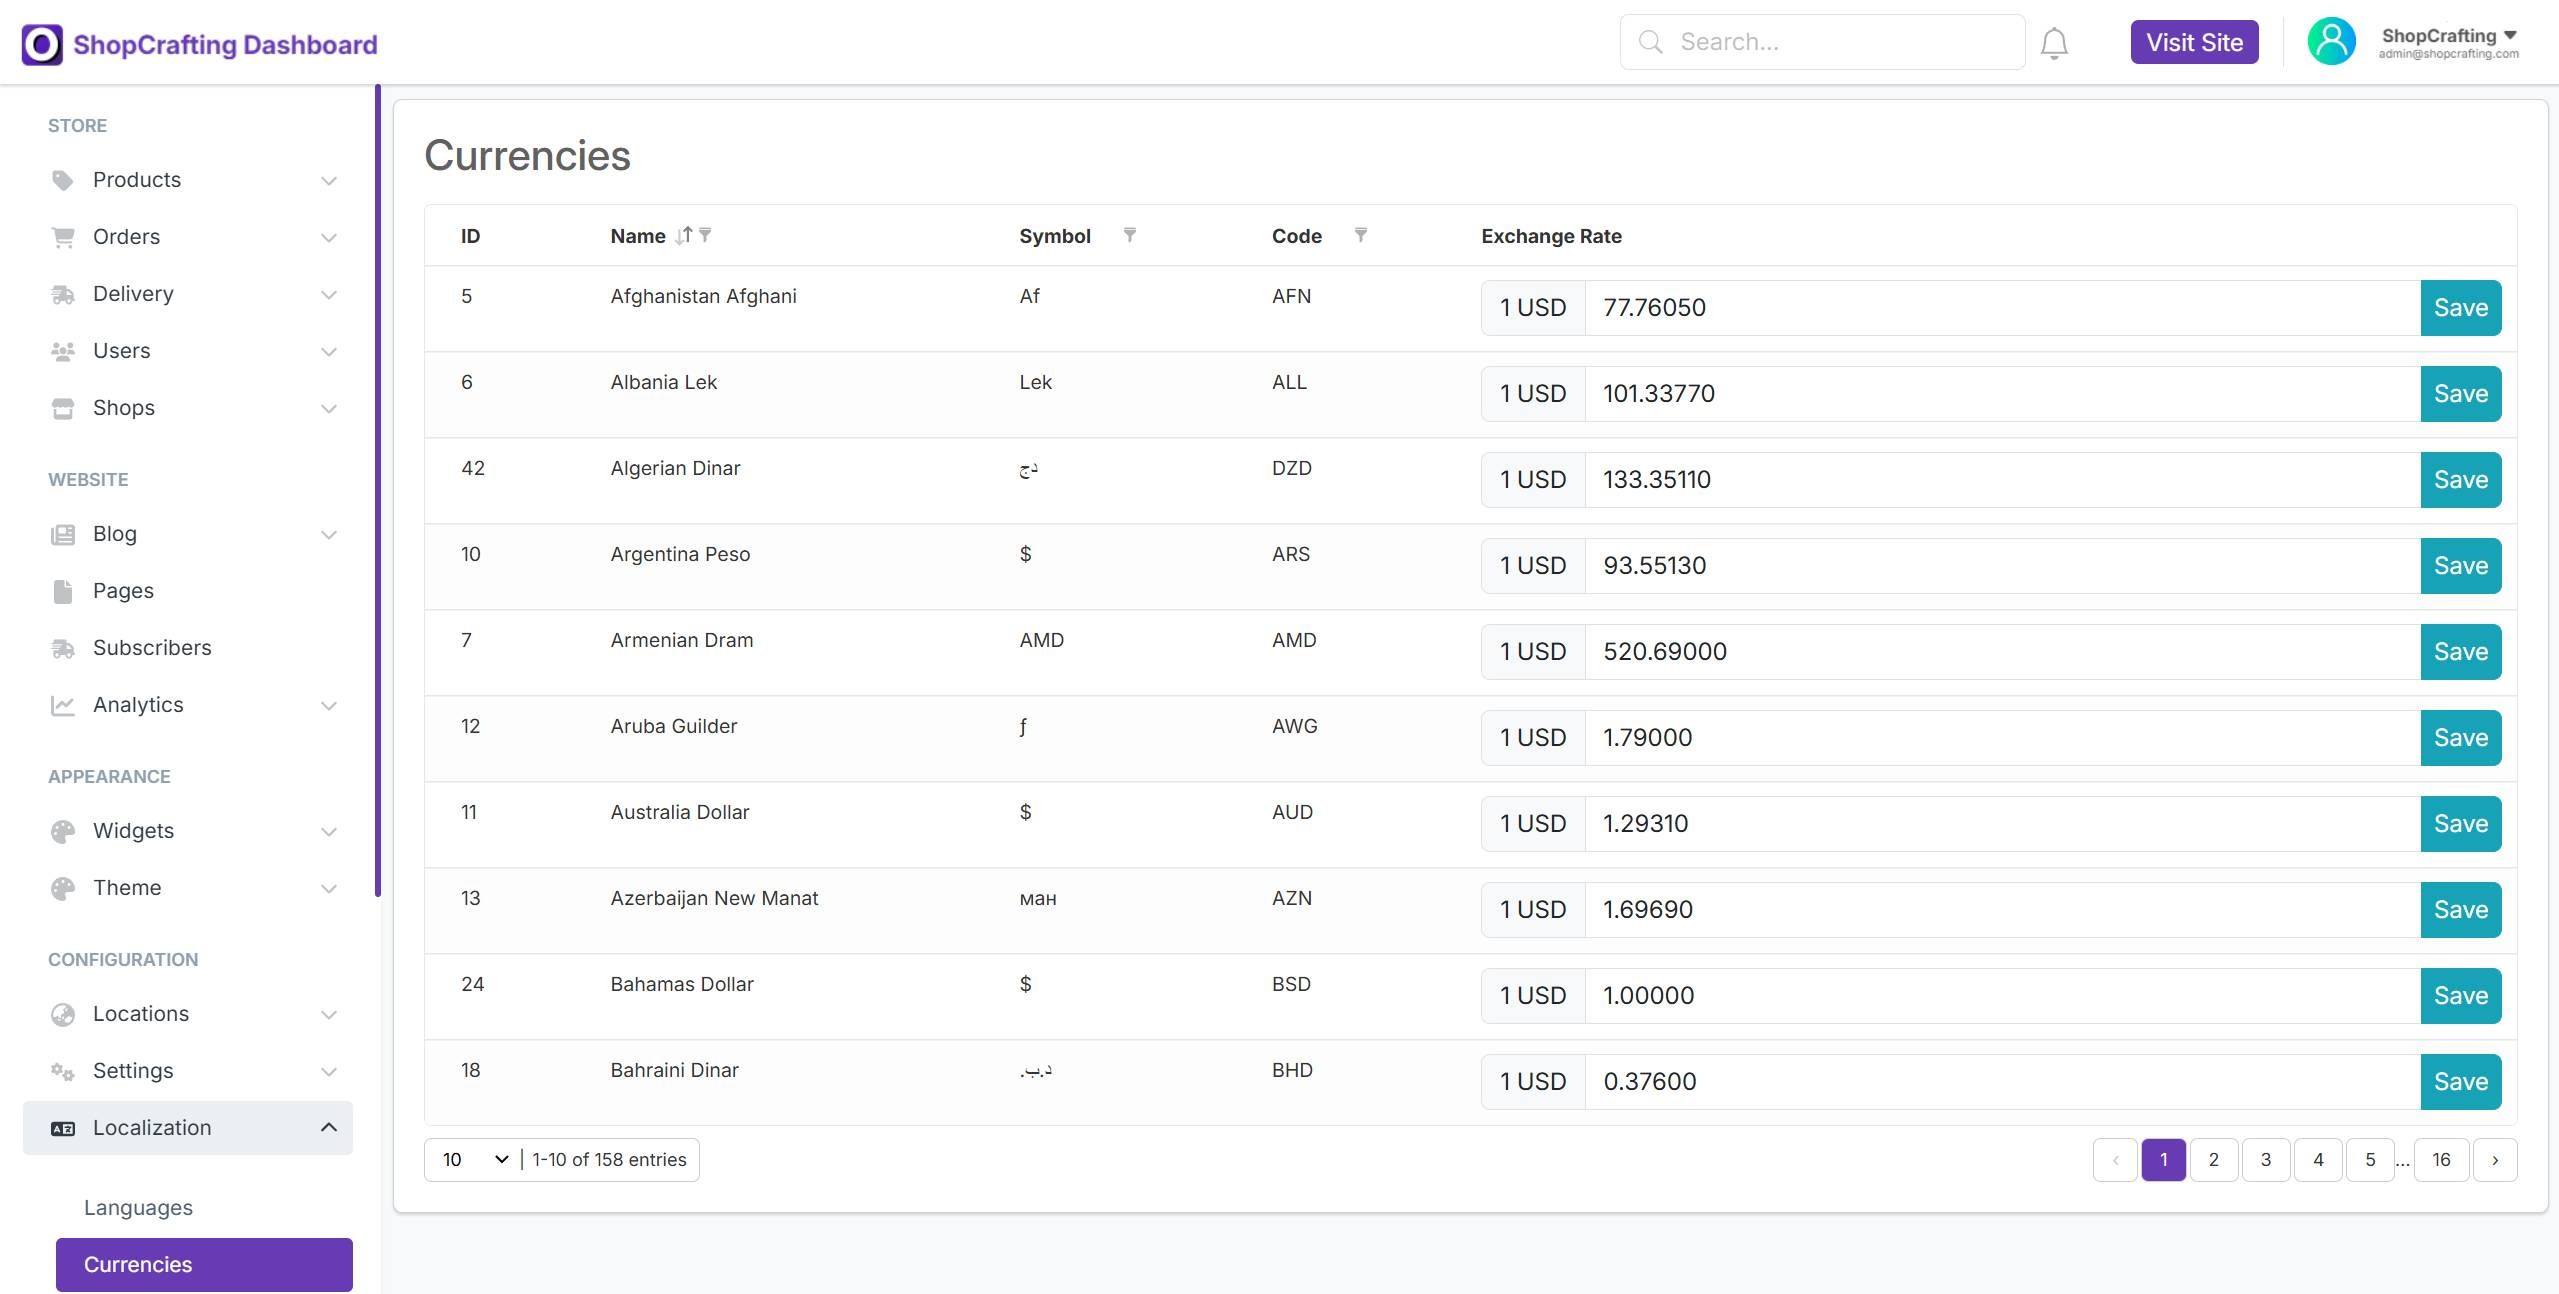Open the Name column filter icon
The height and width of the screenshot is (1294, 2559).
[705, 235]
